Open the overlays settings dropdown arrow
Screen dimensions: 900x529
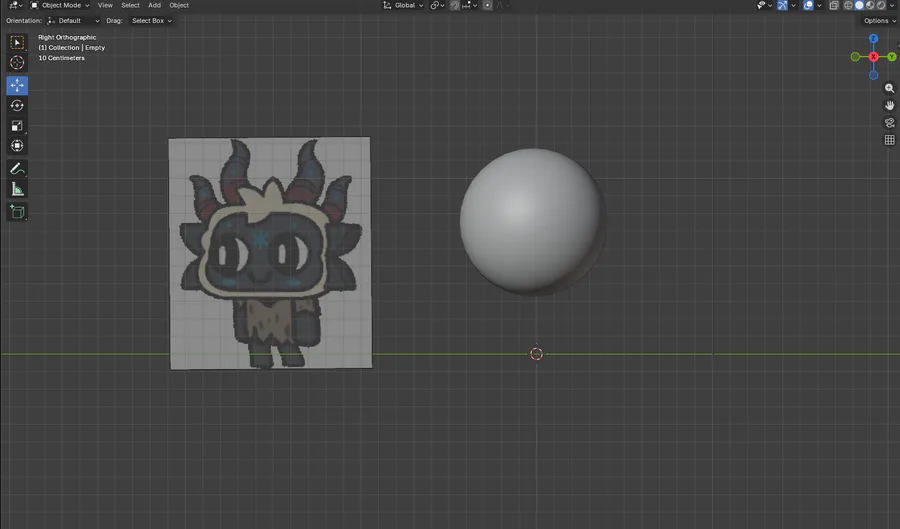819,5
